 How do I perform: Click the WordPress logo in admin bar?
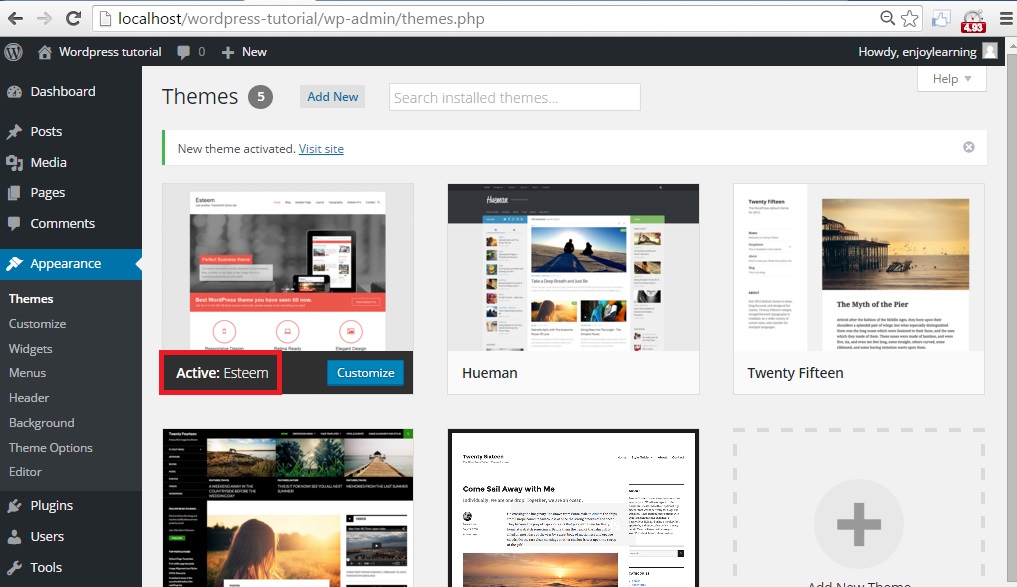pos(14,52)
